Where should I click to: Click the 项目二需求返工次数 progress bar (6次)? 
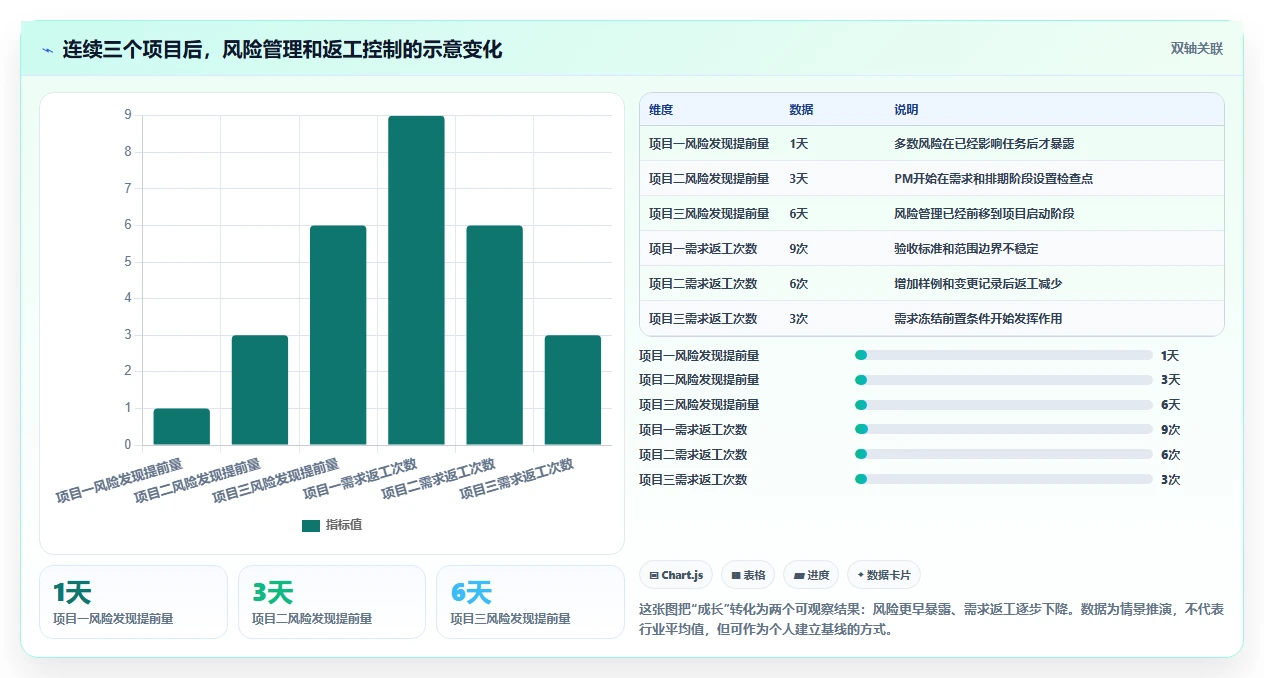click(1004, 454)
